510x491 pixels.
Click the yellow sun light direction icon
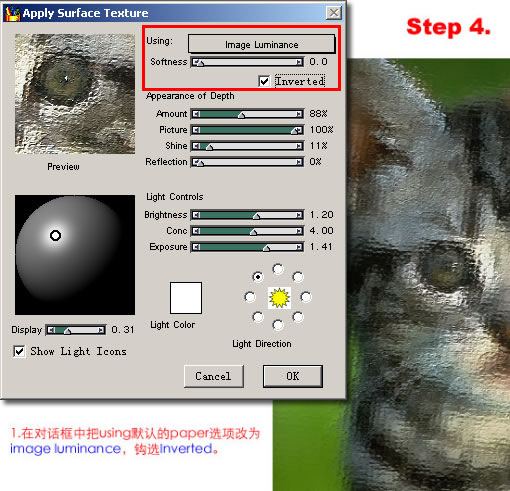pyautogui.click(x=279, y=298)
